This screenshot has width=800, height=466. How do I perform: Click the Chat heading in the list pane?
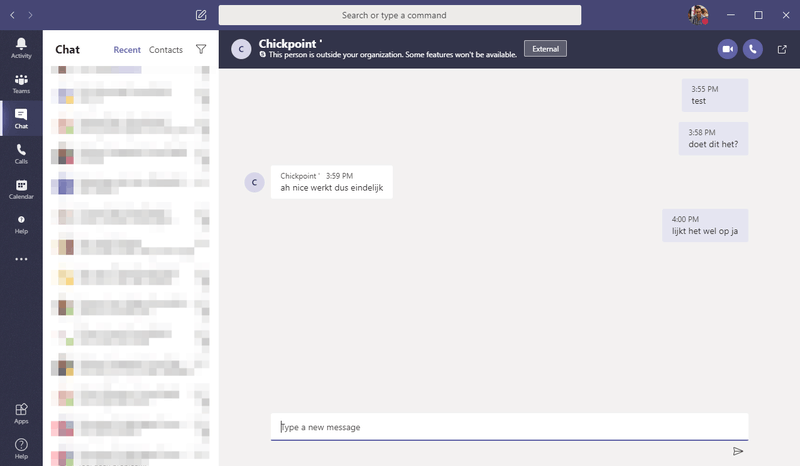[x=67, y=50]
